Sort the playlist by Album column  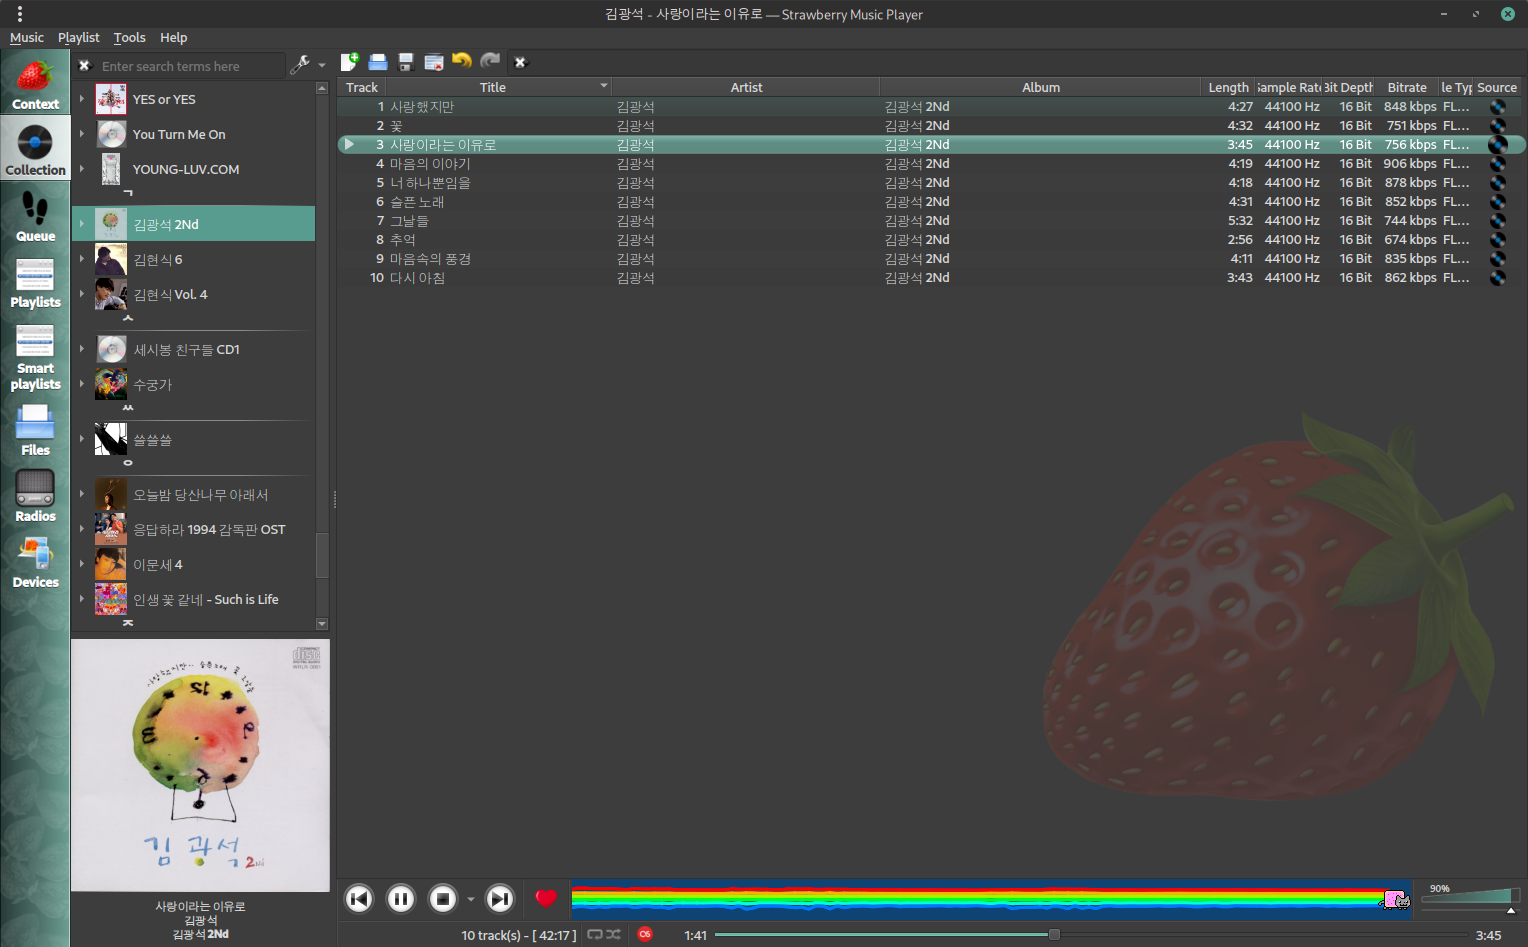pyautogui.click(x=1041, y=87)
